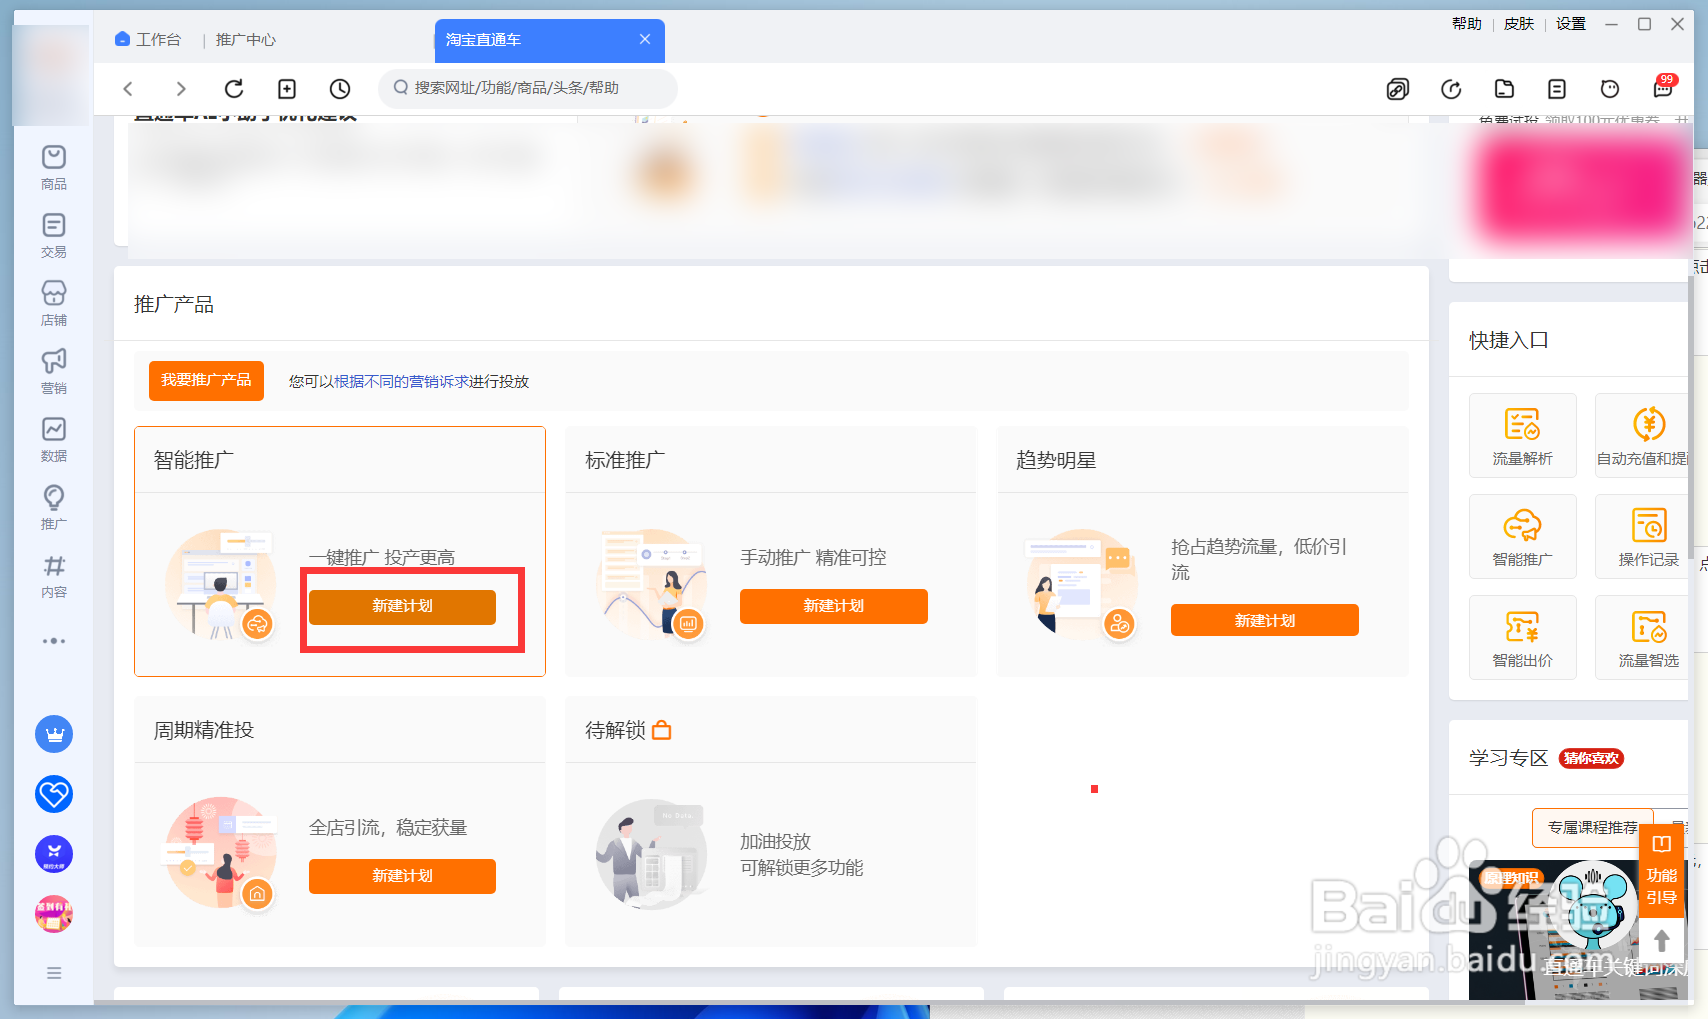Click the 推广产品 section heading
Viewport: 1708px width, 1019px height.
click(x=174, y=304)
